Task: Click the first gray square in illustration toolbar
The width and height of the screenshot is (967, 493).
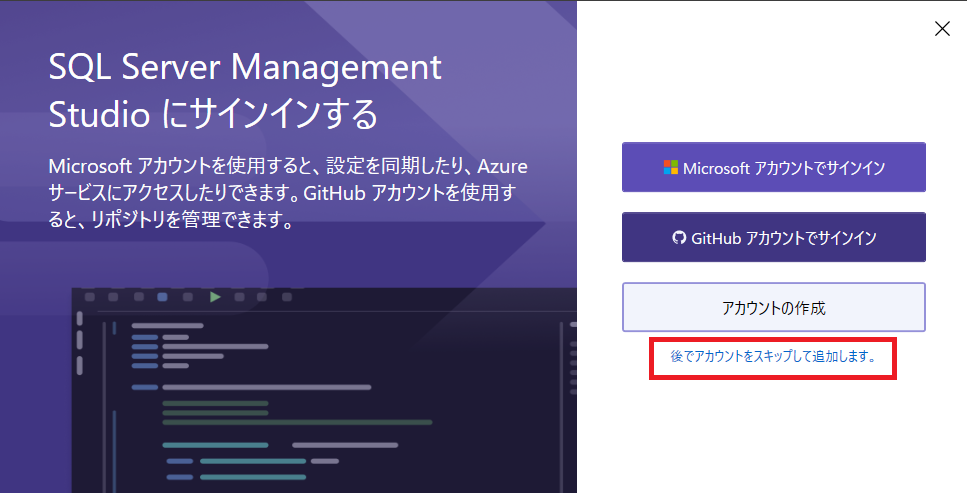Action: [89, 297]
